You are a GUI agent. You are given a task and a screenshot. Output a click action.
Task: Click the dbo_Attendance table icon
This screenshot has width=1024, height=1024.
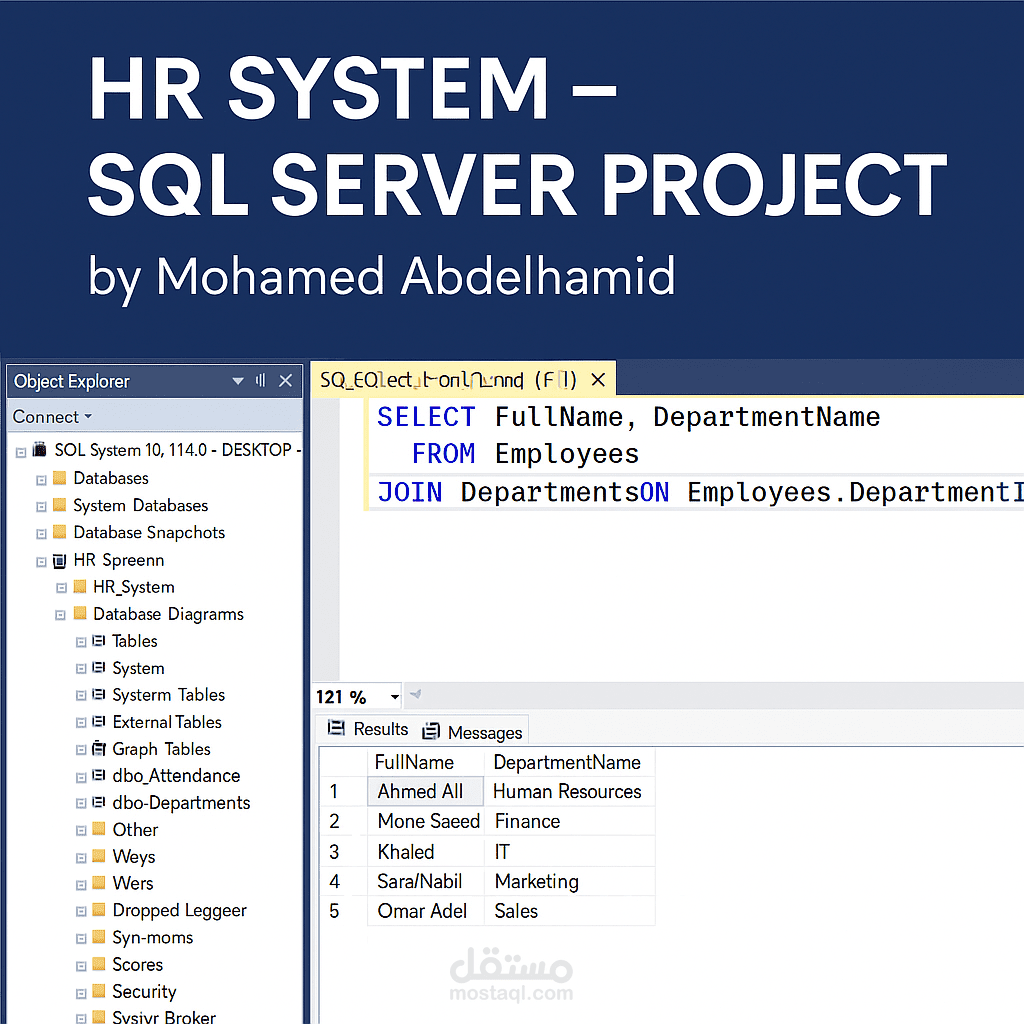pyautogui.click(x=99, y=775)
